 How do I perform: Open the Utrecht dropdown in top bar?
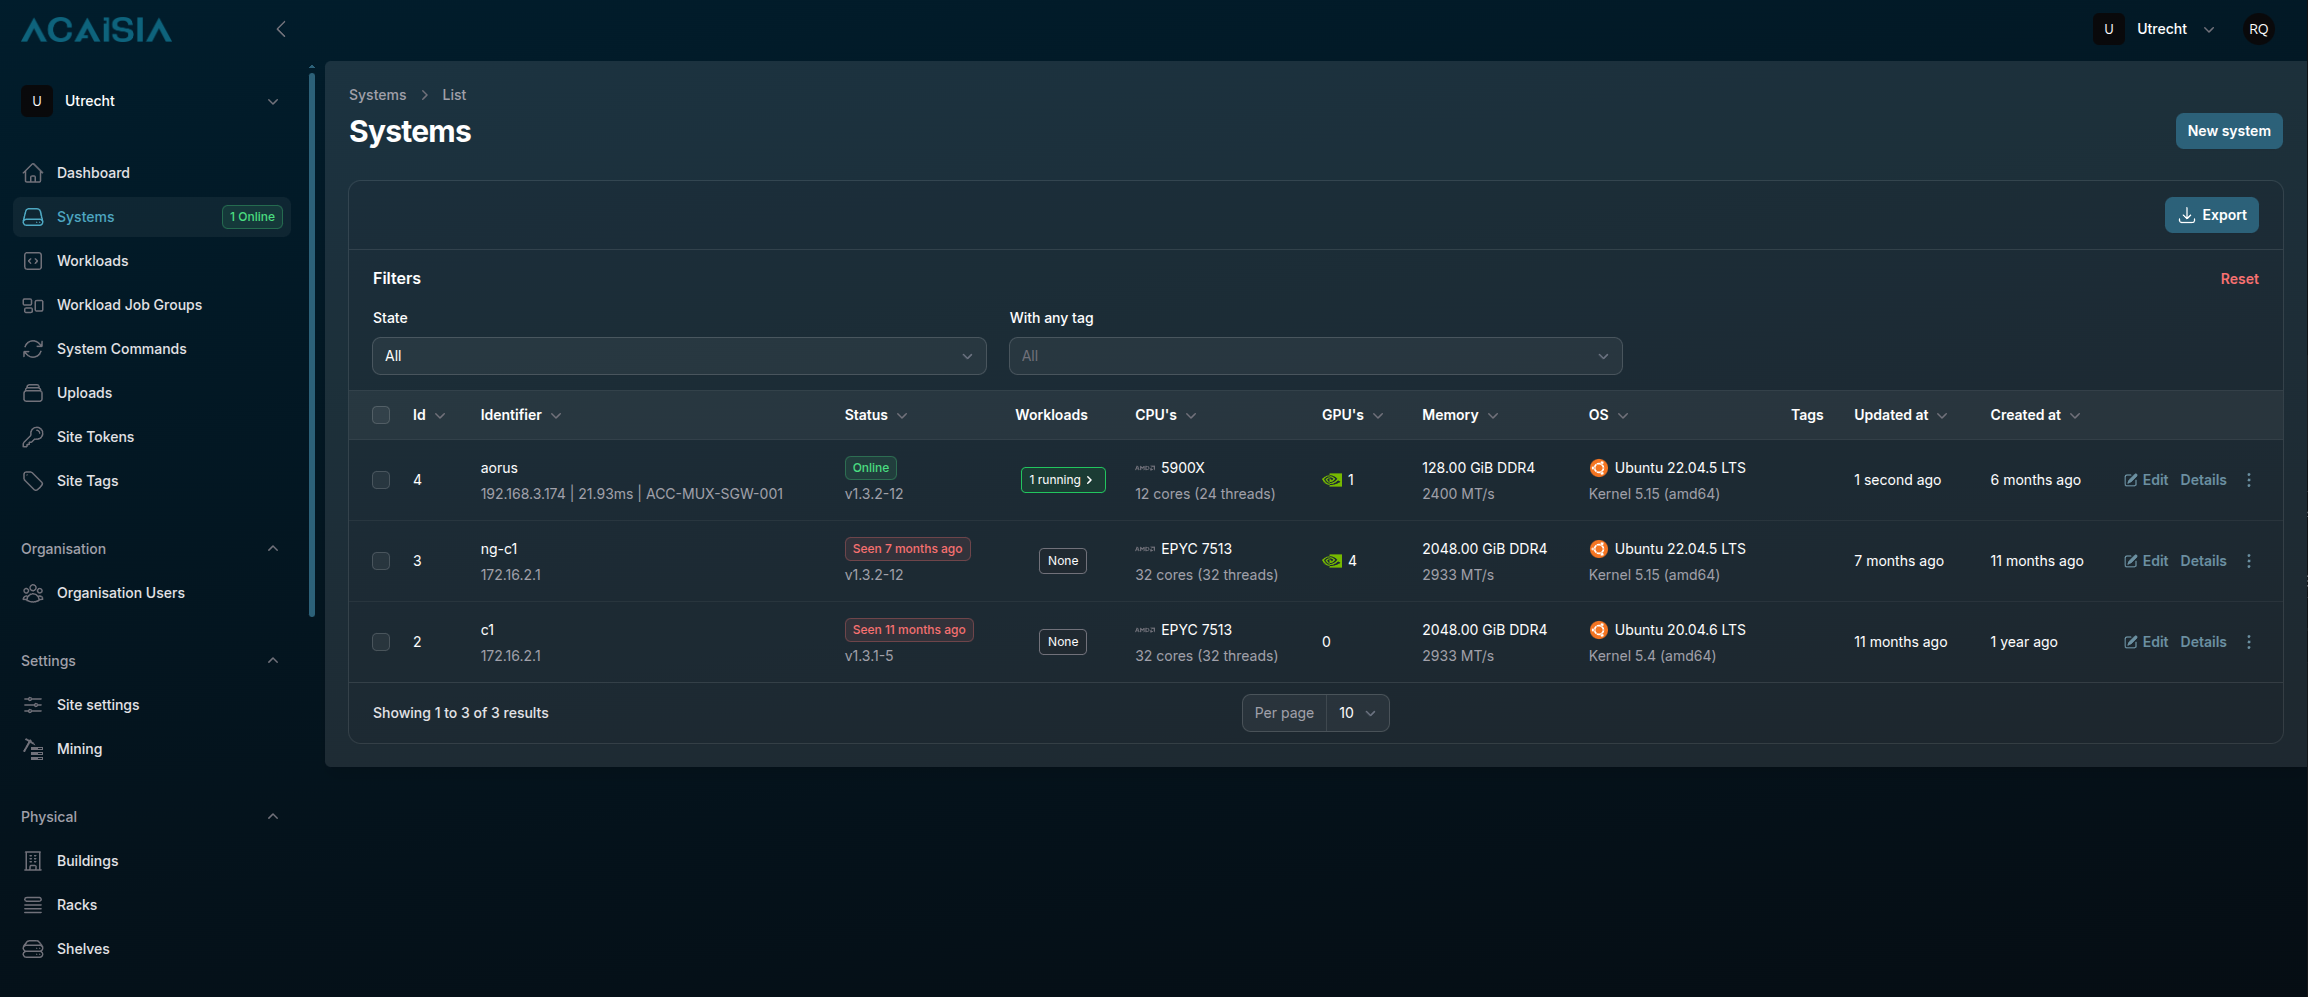pyautogui.click(x=2155, y=29)
